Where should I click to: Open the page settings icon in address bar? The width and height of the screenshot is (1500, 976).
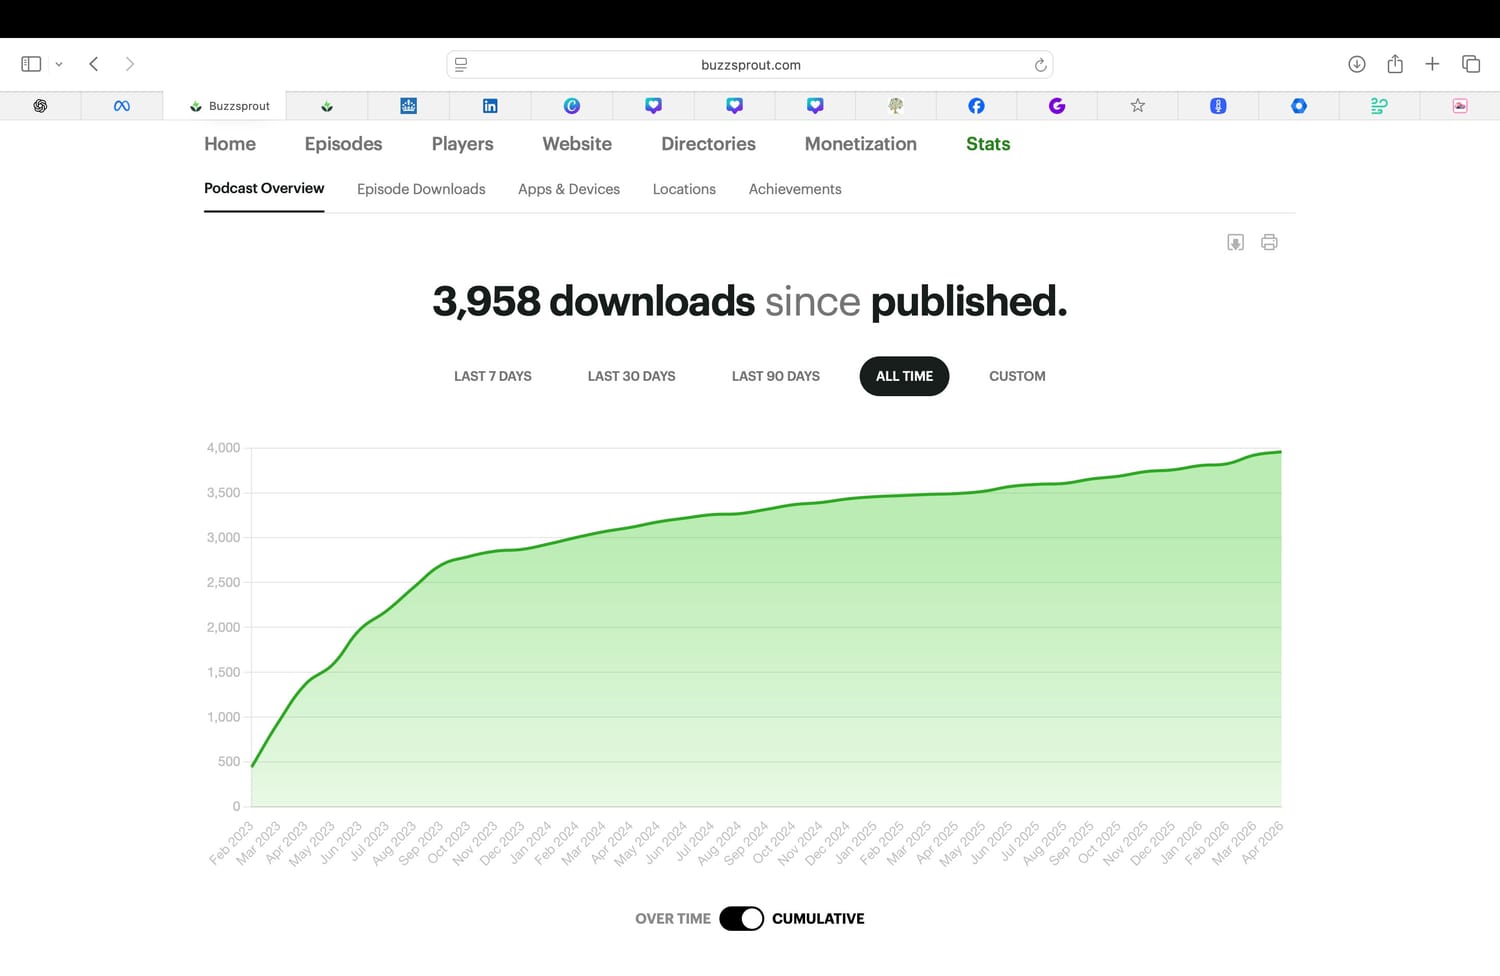click(x=461, y=65)
